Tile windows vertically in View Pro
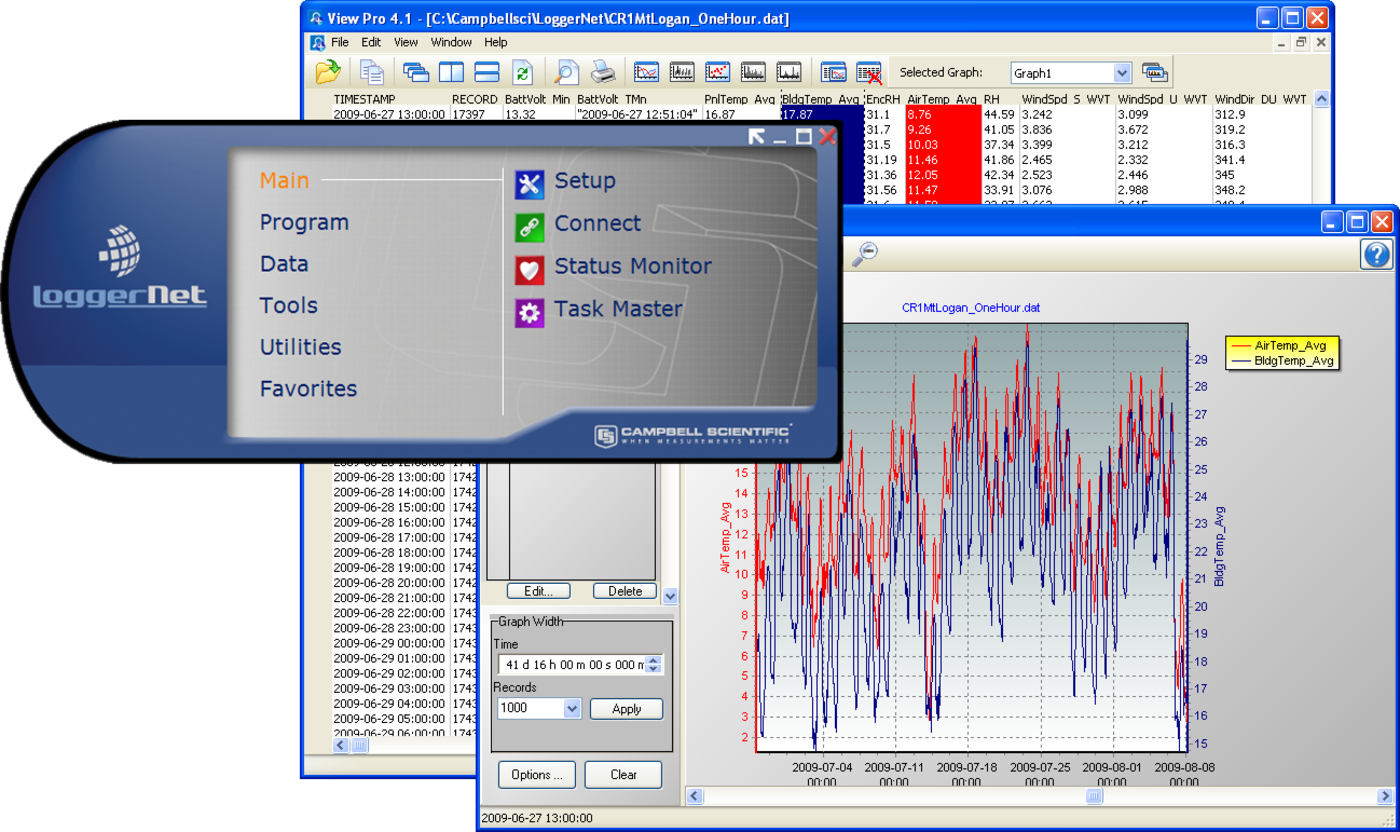1400x832 pixels. pos(452,72)
